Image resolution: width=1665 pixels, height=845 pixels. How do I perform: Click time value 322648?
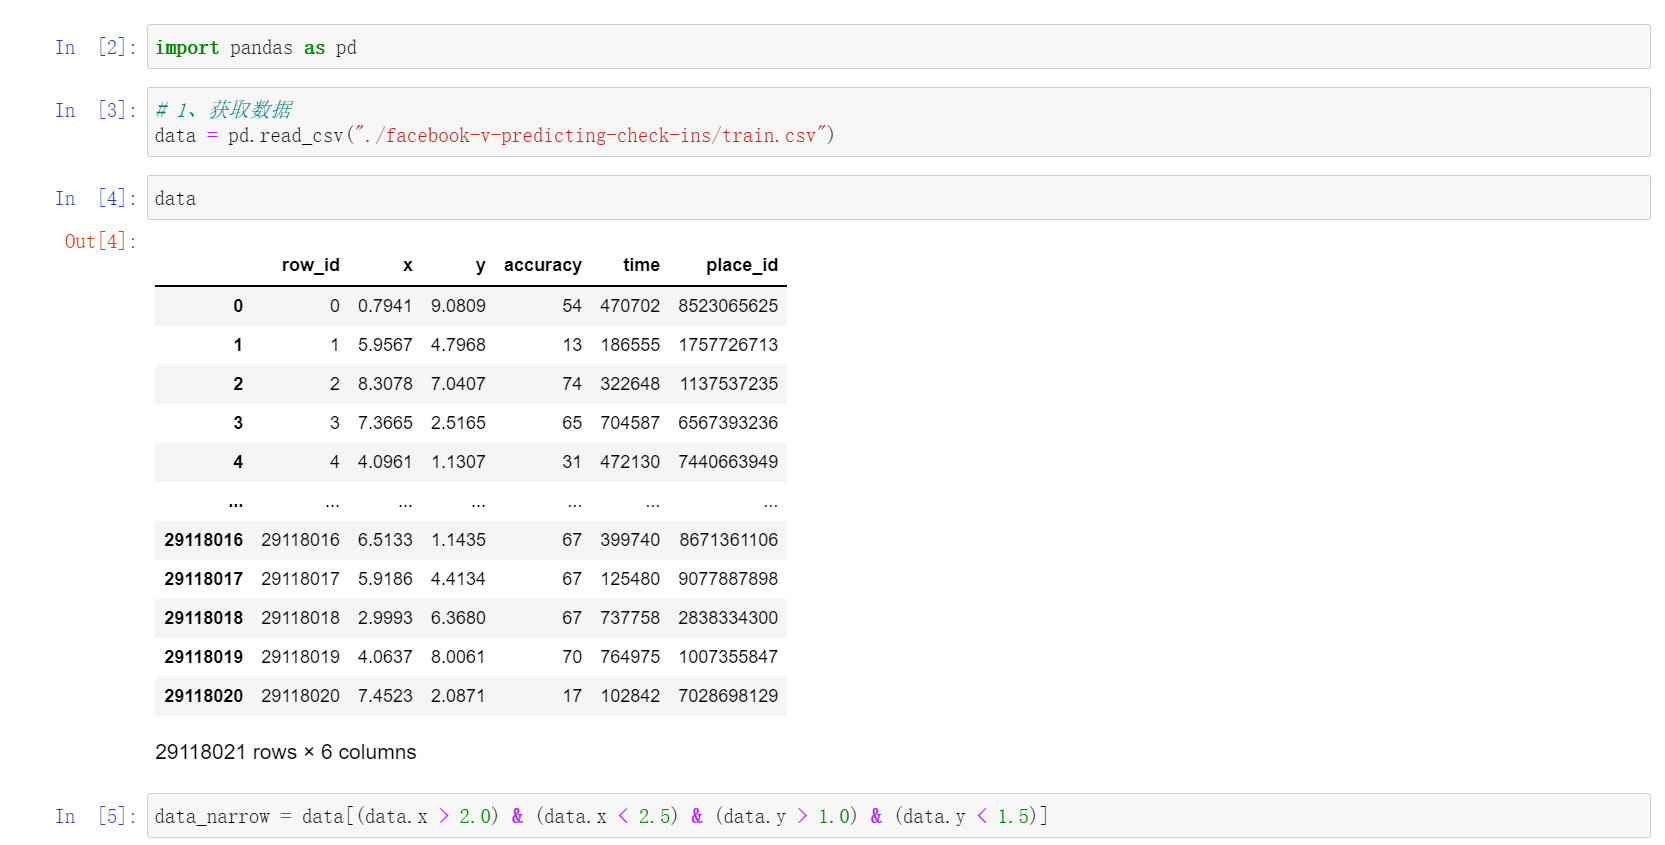(630, 384)
